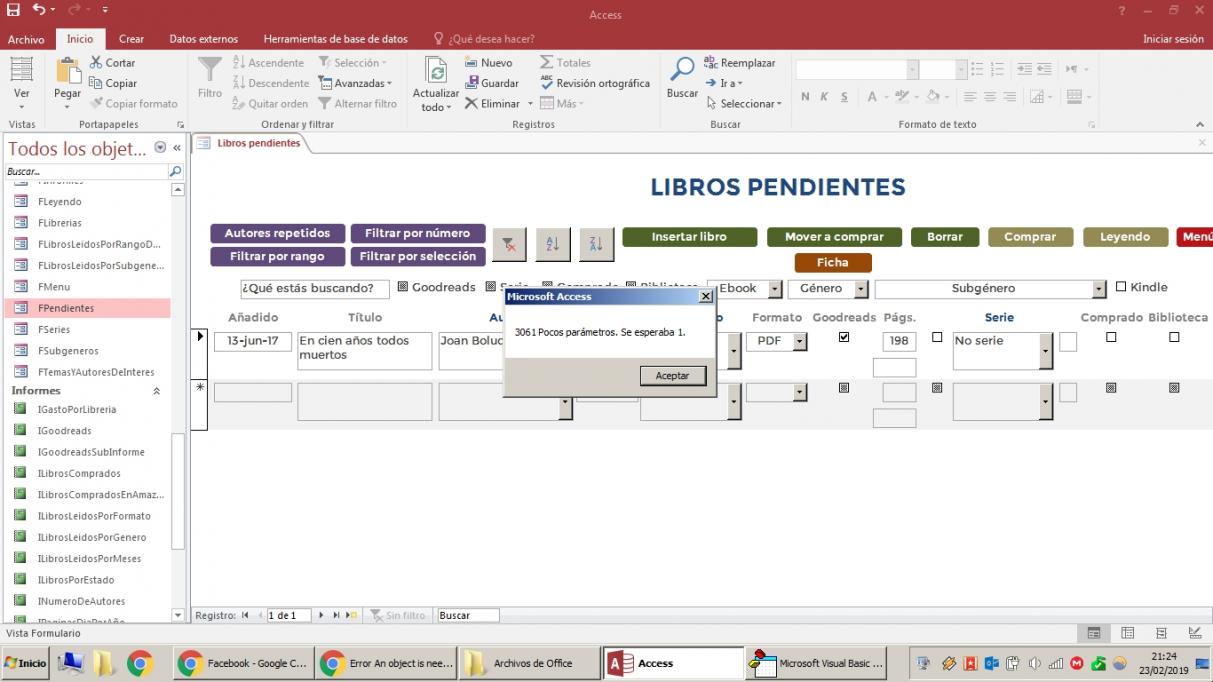Toggle checkbox left of No serie field
Image resolution: width=1213 pixels, height=682 pixels.
pos(937,337)
